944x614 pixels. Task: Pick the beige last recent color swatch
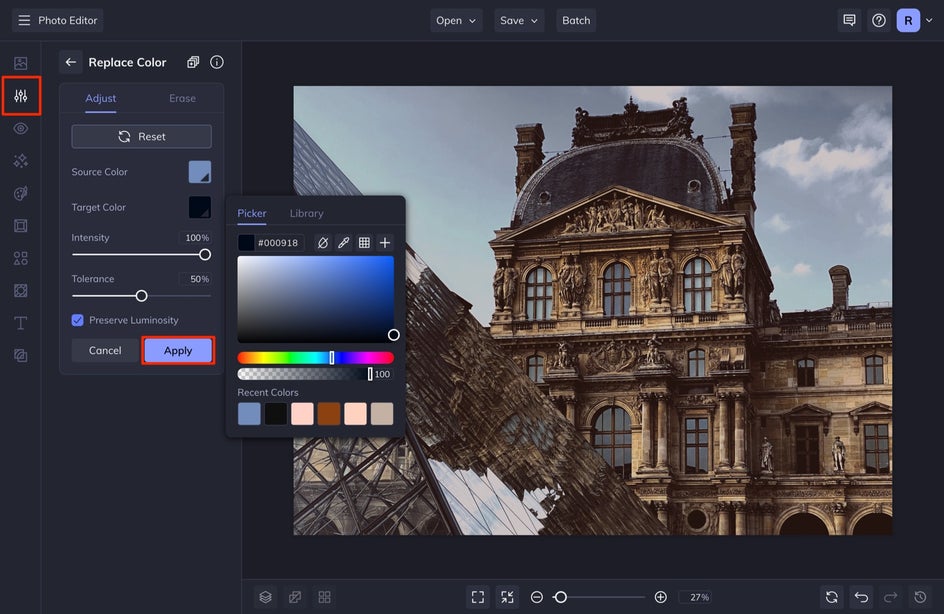tap(382, 414)
